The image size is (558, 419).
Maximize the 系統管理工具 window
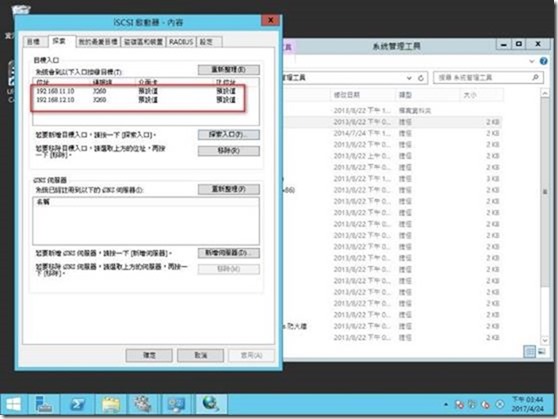pyautogui.click(x=519, y=44)
